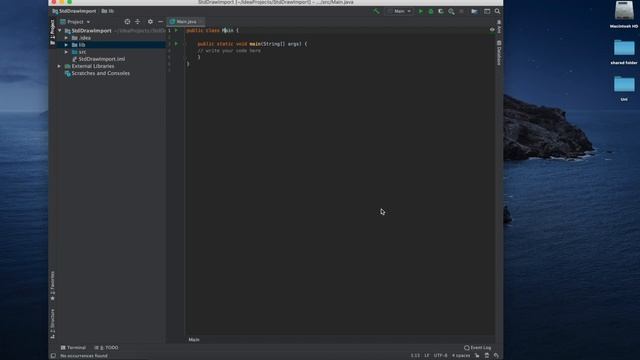Click run gutter arrow beside main method
Image resolution: width=640 pixels, height=360 pixels.
pos(176,43)
